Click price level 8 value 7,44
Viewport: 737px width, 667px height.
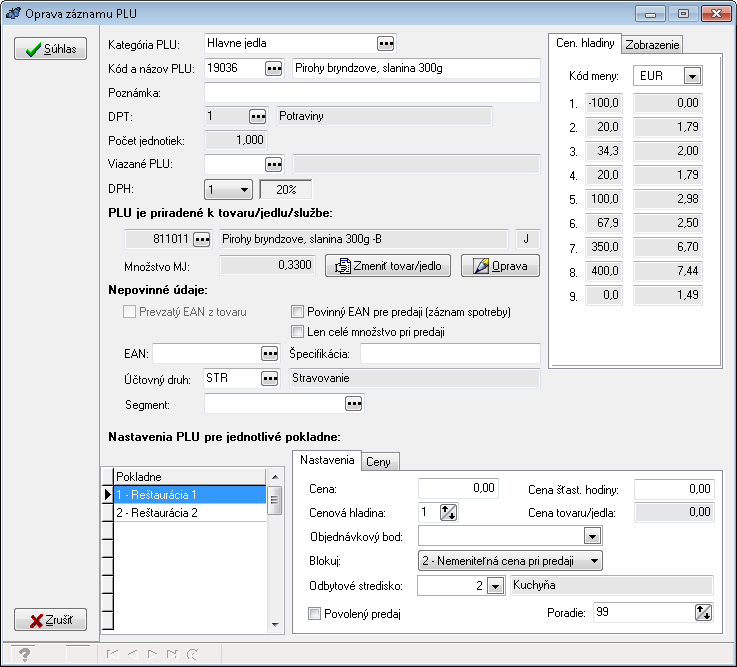click(x=667, y=271)
